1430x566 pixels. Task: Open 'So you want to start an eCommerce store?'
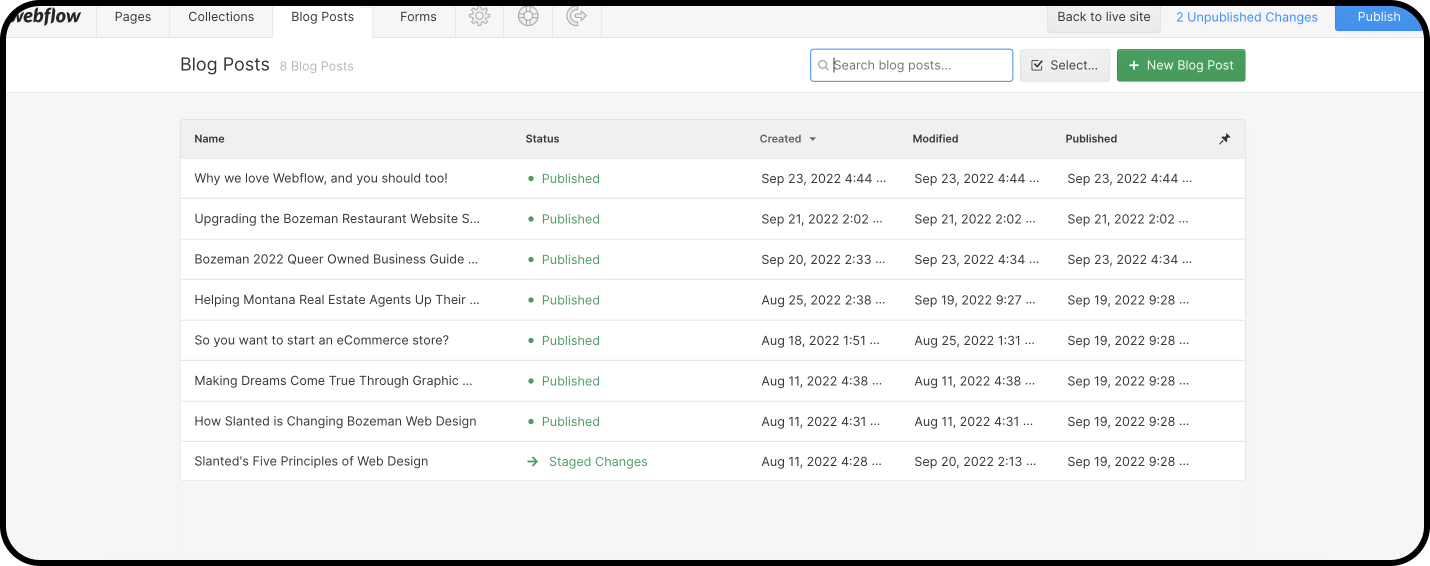(x=322, y=340)
